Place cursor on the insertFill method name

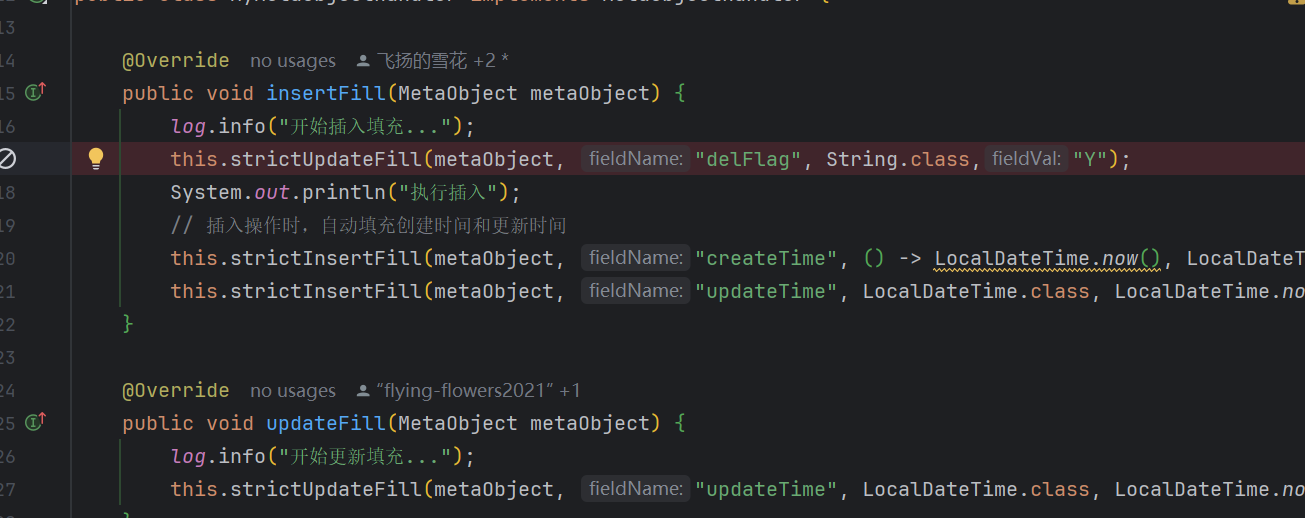pos(325,93)
